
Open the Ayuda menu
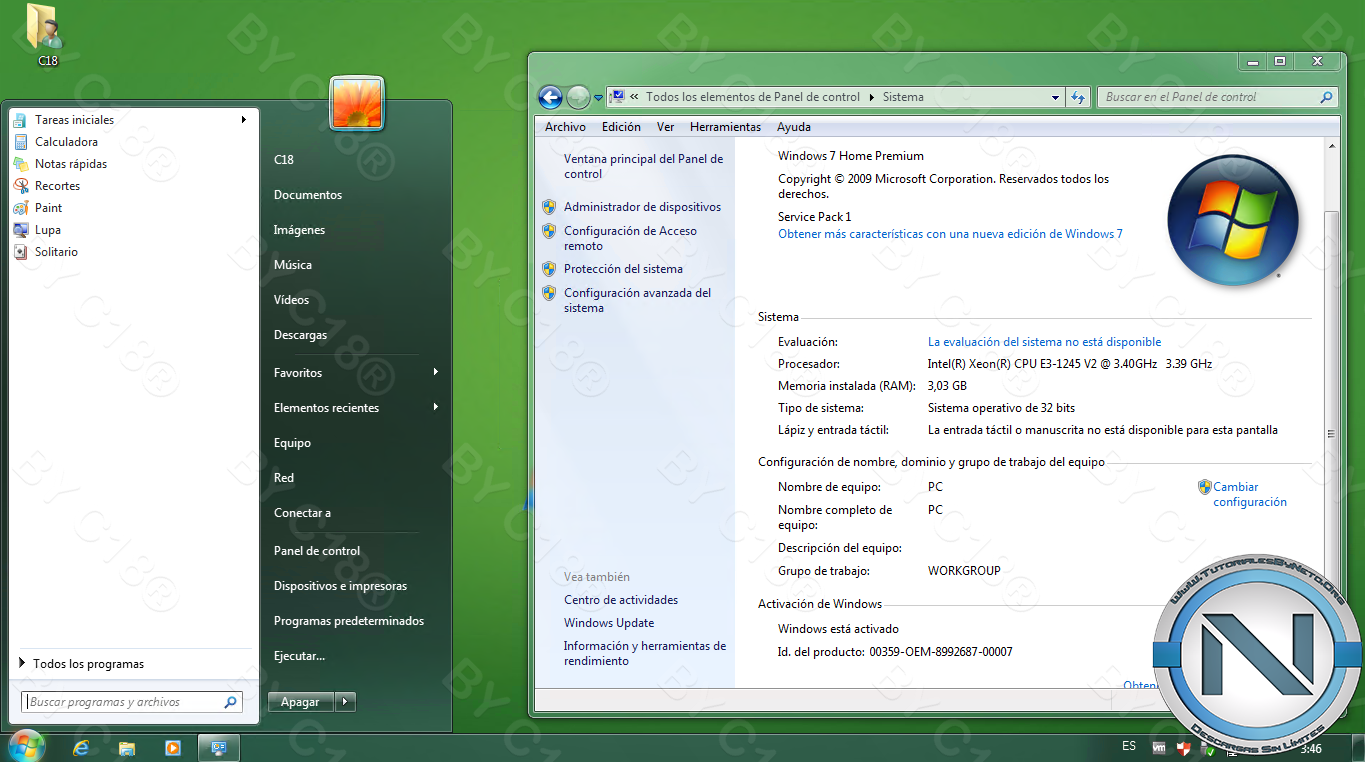click(794, 127)
